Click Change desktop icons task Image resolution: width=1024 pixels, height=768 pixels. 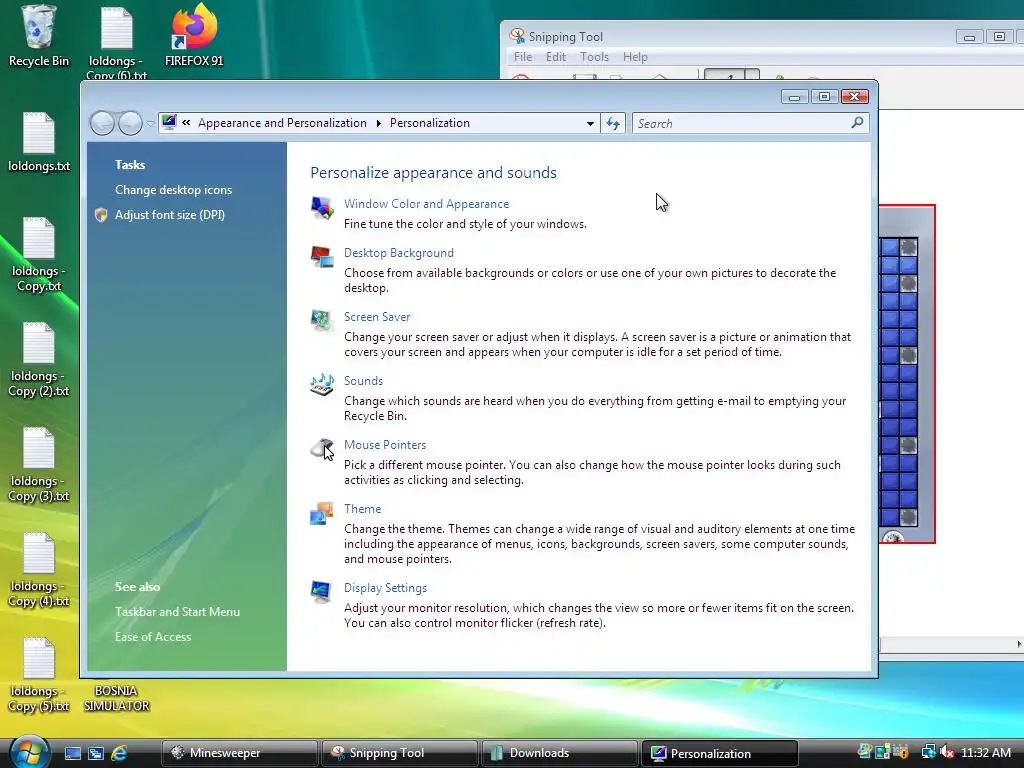click(x=173, y=190)
